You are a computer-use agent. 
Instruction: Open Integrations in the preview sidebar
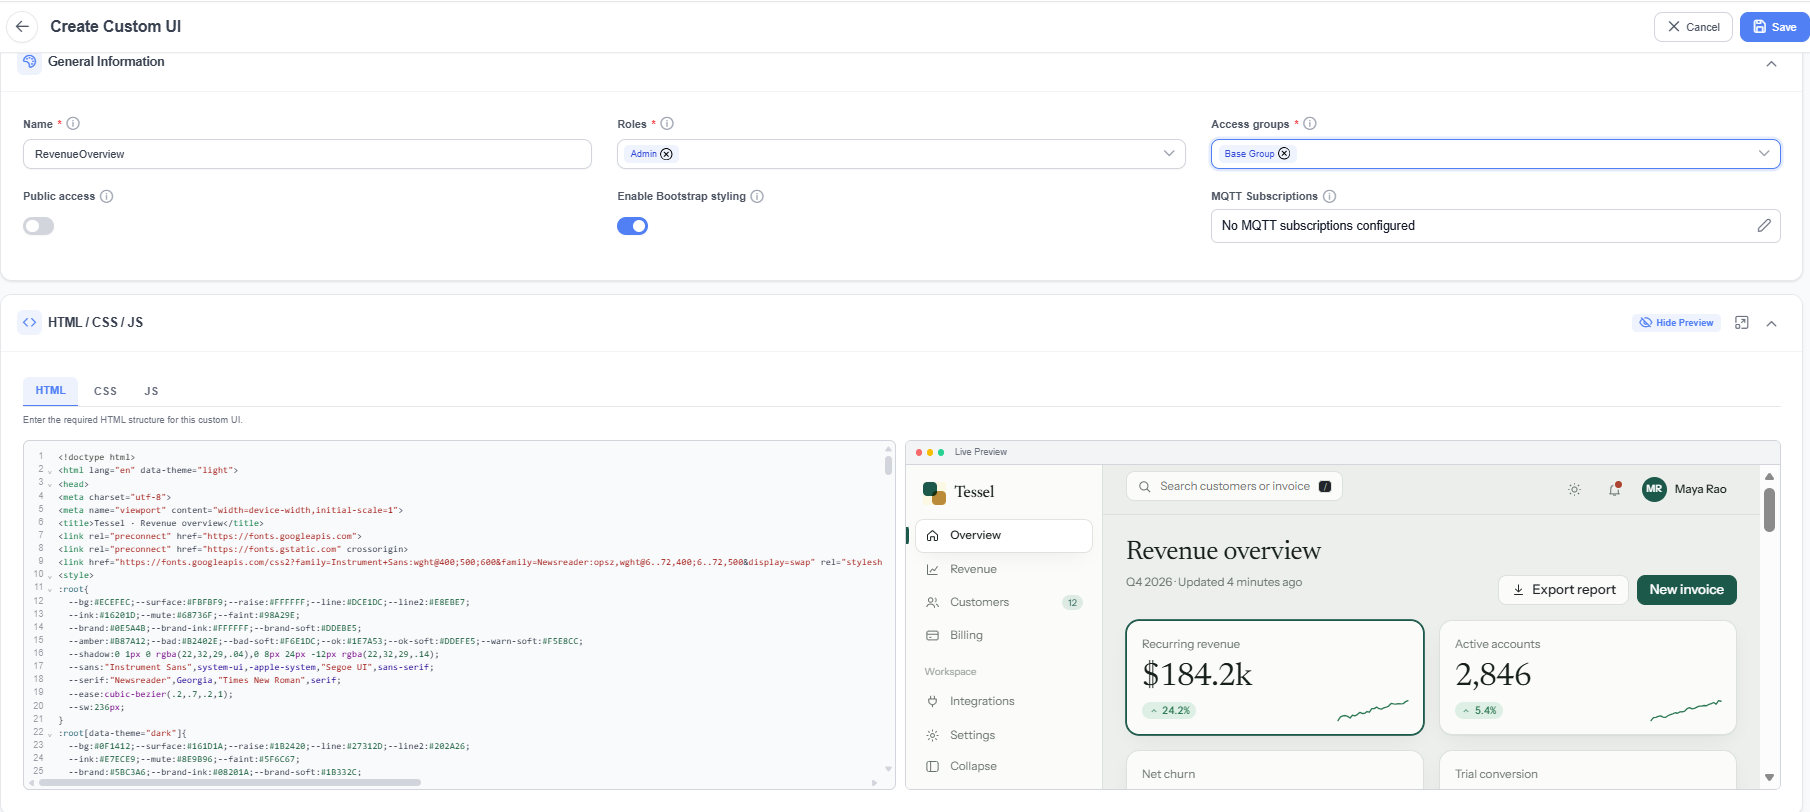[1003, 701]
